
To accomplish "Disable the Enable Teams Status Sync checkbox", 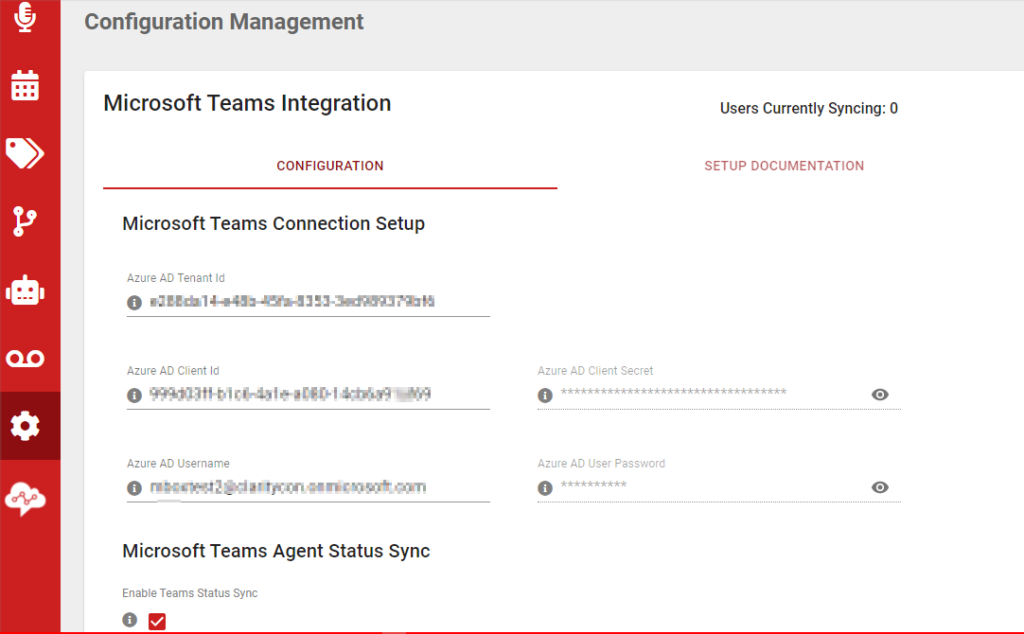I will [x=156, y=621].
